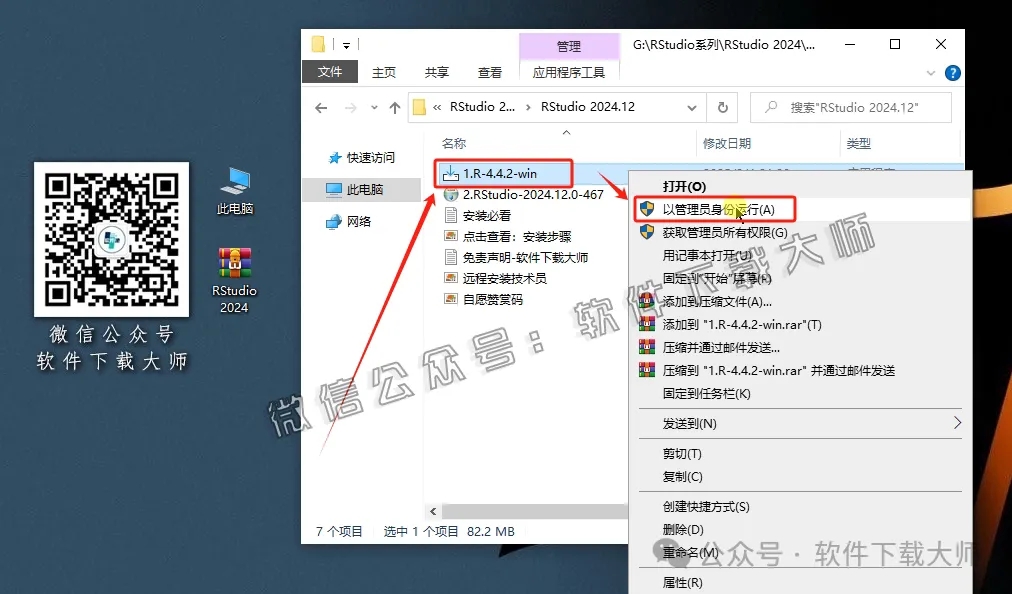Image resolution: width=1012 pixels, height=594 pixels.
Task: Click the refresh icon beside address bar
Action: click(x=721, y=107)
